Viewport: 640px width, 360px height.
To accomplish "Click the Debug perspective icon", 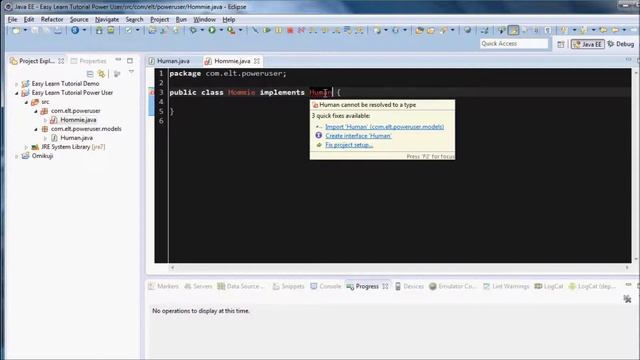I will pos(611,44).
